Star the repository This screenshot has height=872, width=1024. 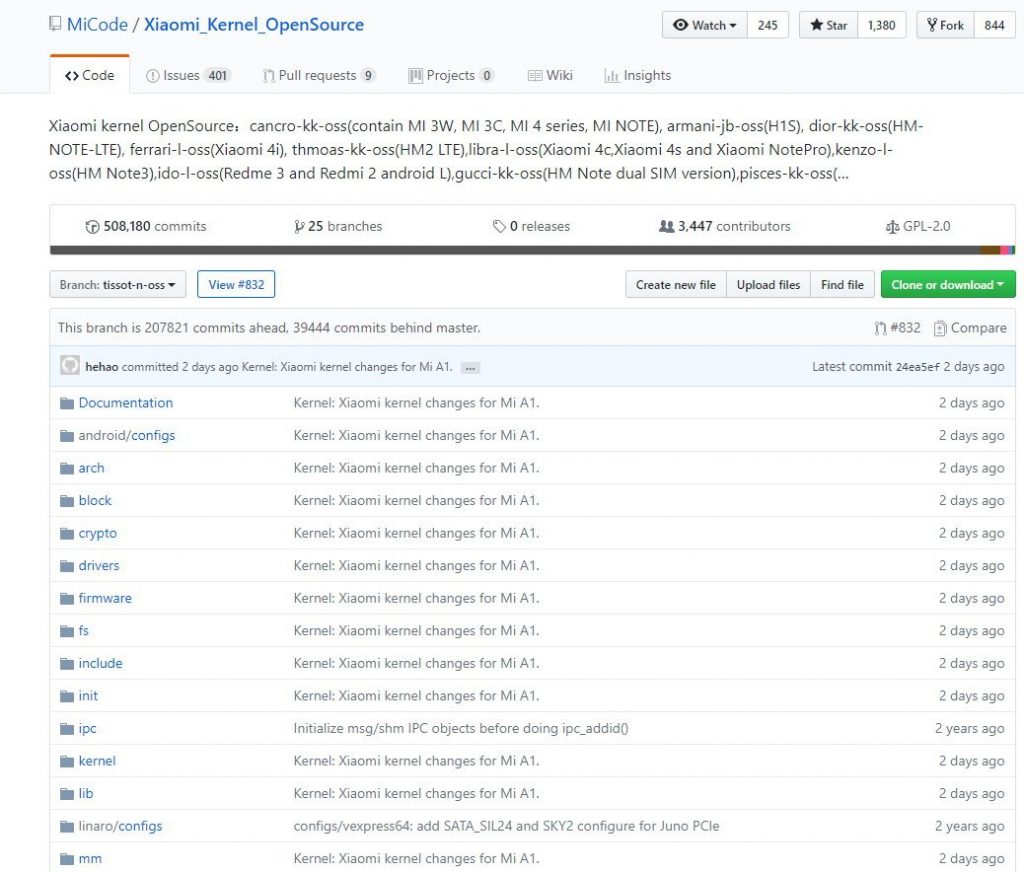tap(829, 25)
